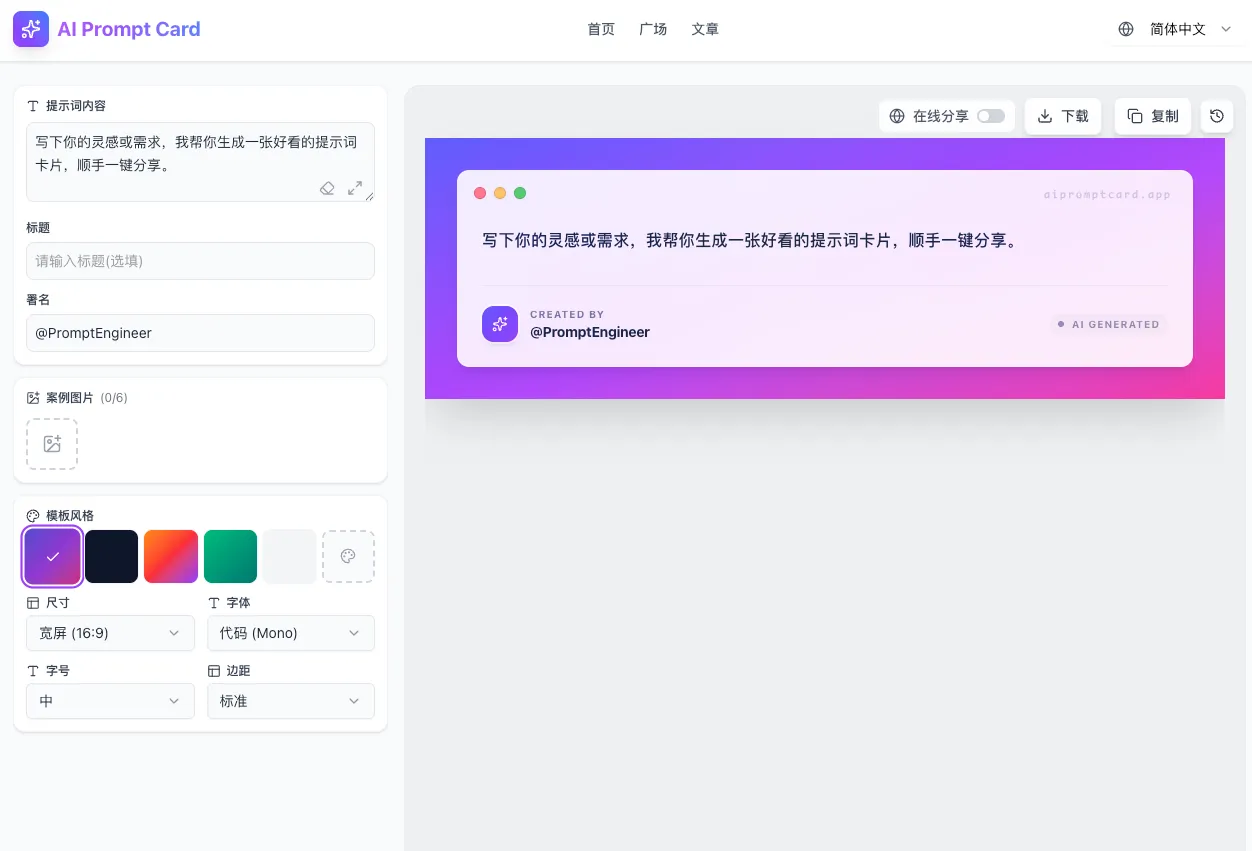Clear prompt text using the eraser icon
Screen dimensions: 1252x851
point(327,188)
